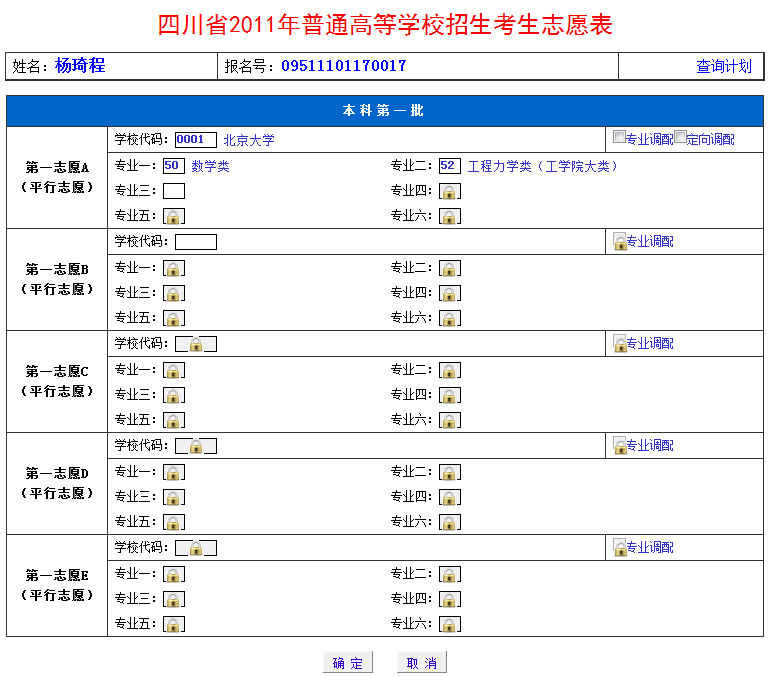
Task: Toggle 专业调配 checkbox in 第一志愿A
Action: click(x=619, y=138)
